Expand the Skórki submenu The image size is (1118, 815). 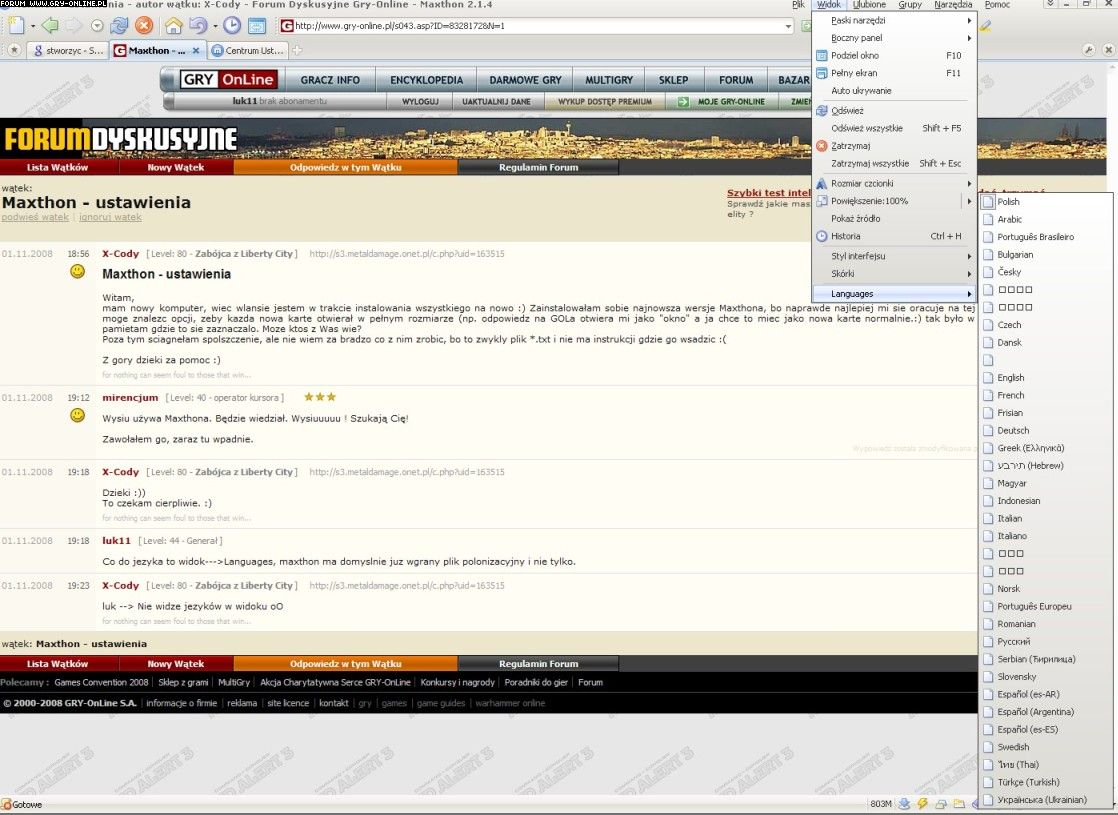click(894, 274)
